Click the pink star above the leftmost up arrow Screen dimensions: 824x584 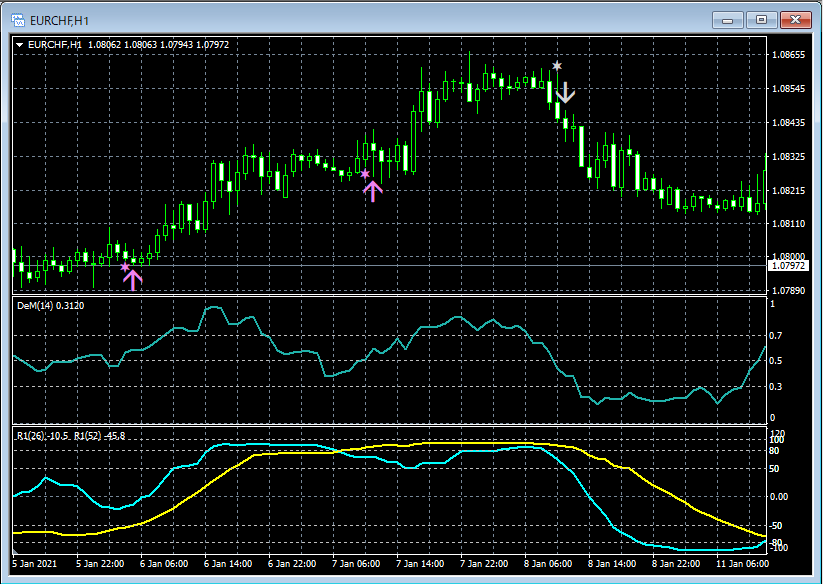[x=125, y=266]
